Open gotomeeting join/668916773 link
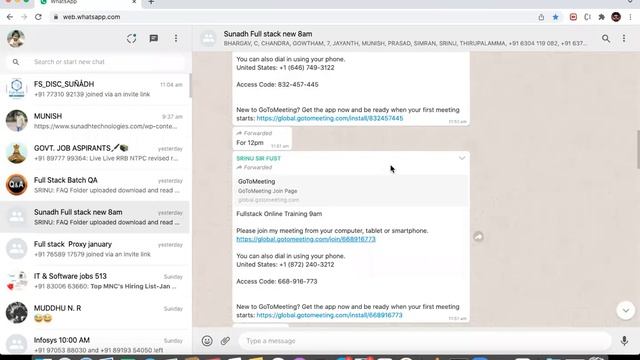The image size is (640, 360). (x=306, y=239)
